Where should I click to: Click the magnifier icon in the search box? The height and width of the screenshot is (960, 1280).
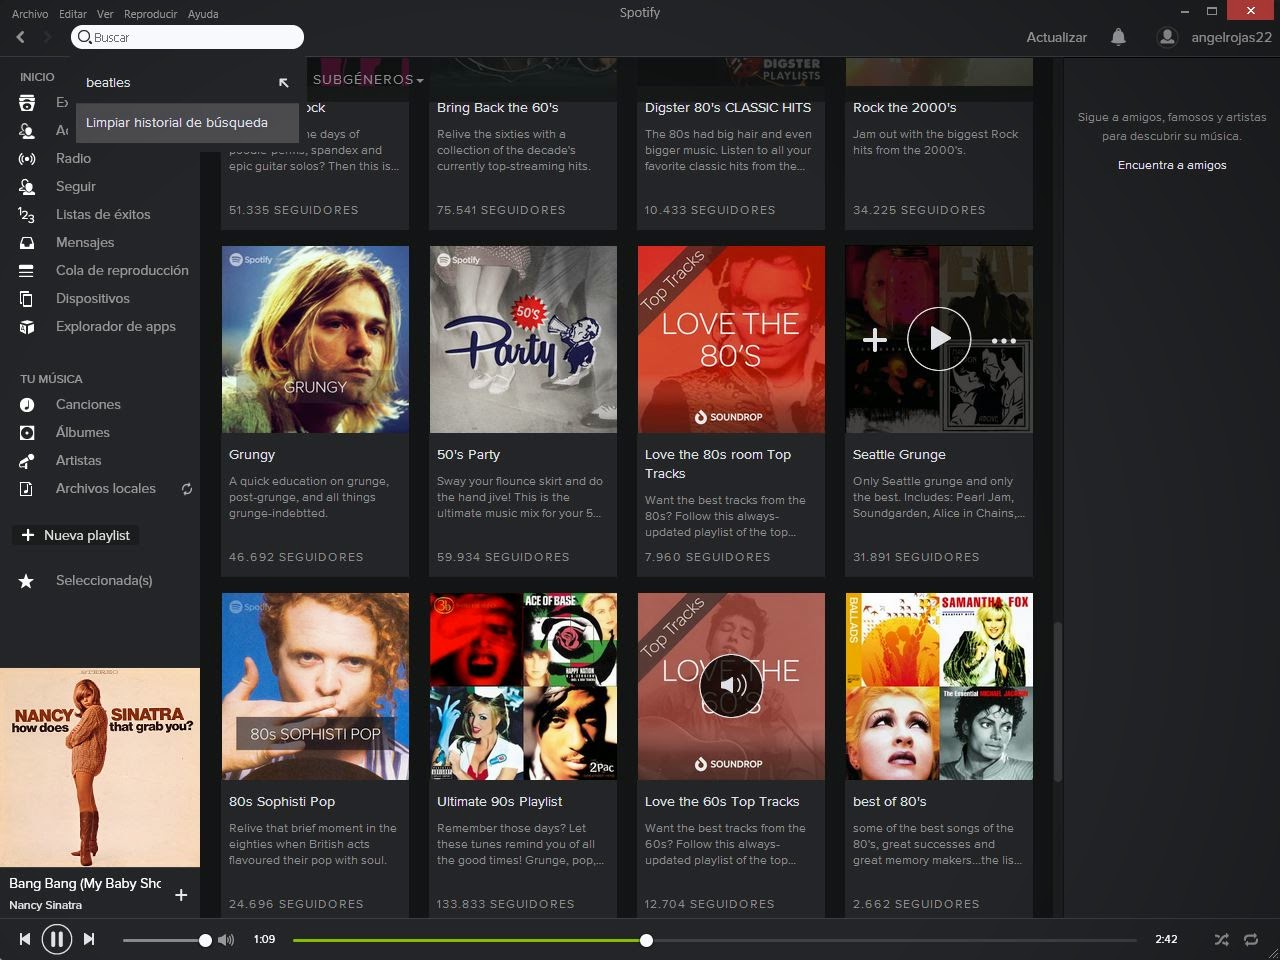[85, 37]
